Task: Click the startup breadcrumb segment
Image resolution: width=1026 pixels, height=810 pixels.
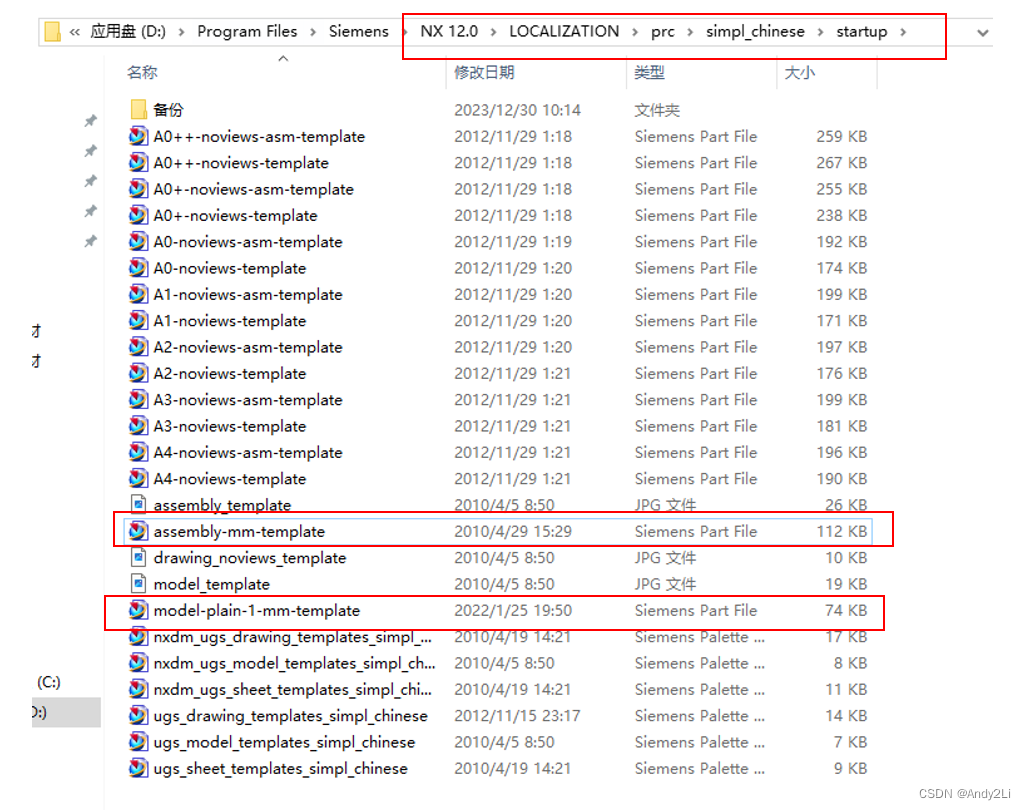Action: (862, 31)
